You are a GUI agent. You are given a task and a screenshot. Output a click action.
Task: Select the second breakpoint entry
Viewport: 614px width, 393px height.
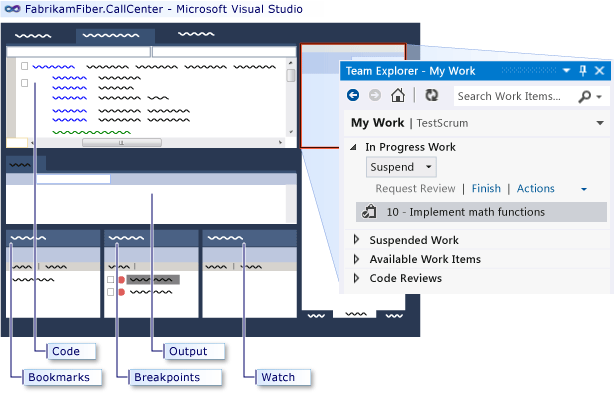[x=151, y=292]
